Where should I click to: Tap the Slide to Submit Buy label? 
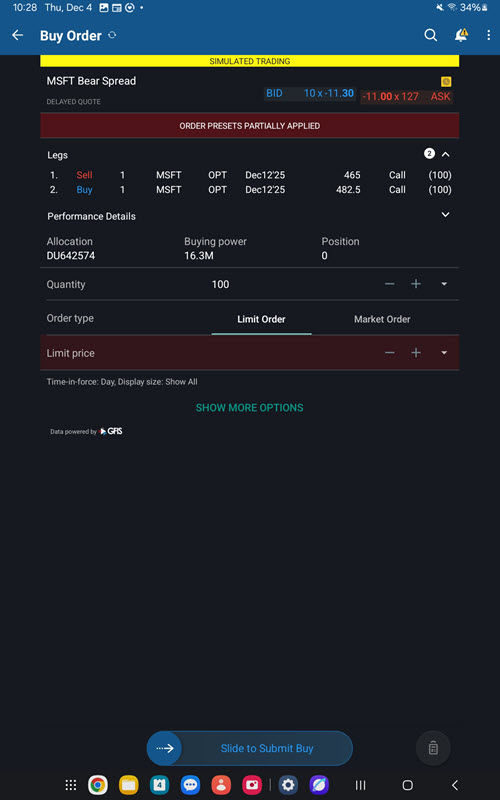click(267, 748)
